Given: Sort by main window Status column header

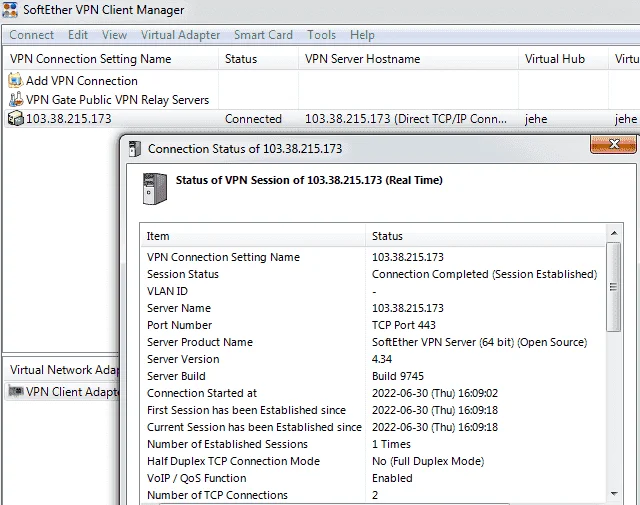Looking at the screenshot, I should point(258,59).
